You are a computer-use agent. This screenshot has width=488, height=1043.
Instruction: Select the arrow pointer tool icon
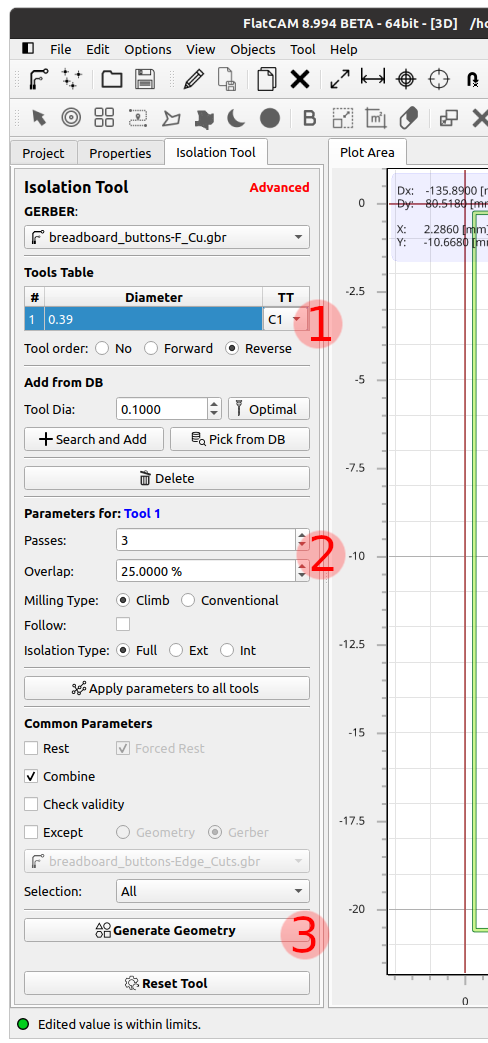click(x=39, y=118)
